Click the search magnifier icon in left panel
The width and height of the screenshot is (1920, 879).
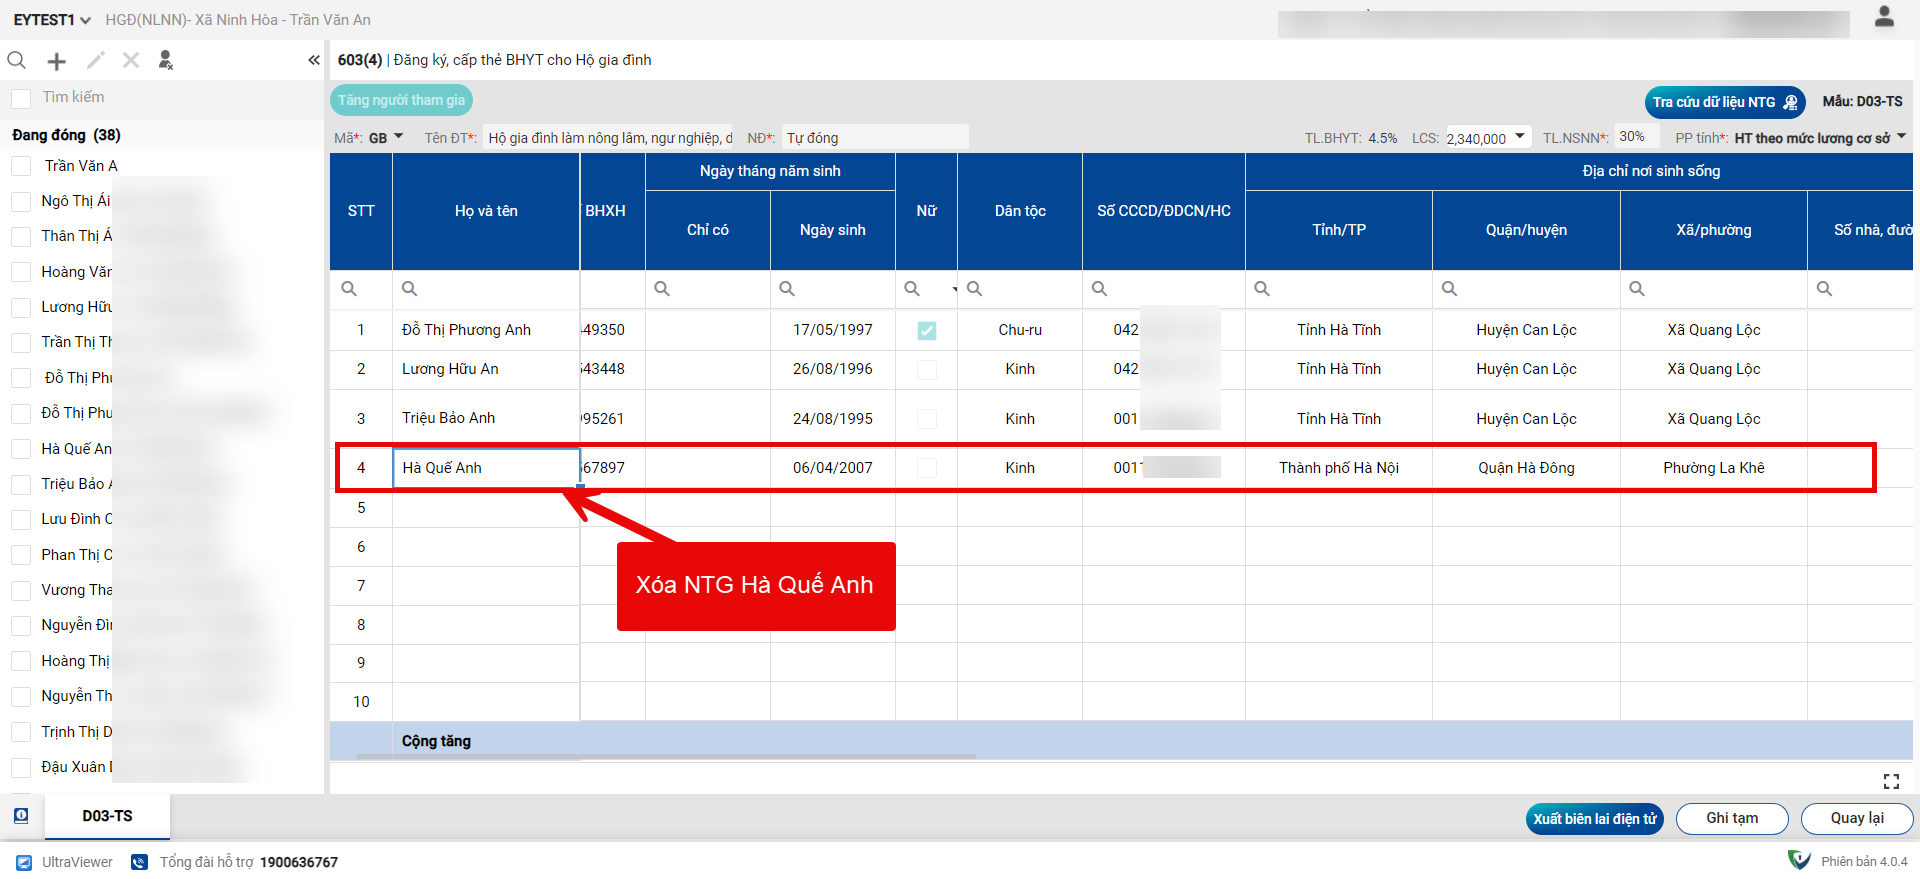coord(17,61)
